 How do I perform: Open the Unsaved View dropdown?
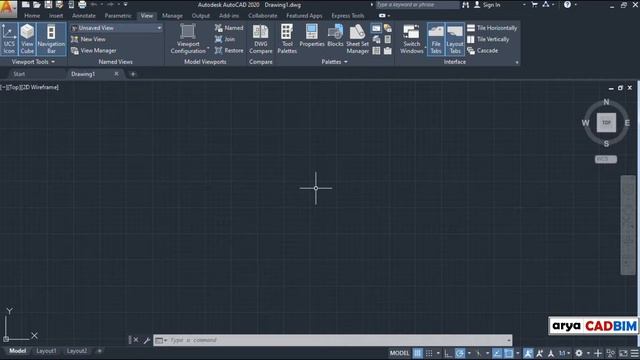pos(116,28)
